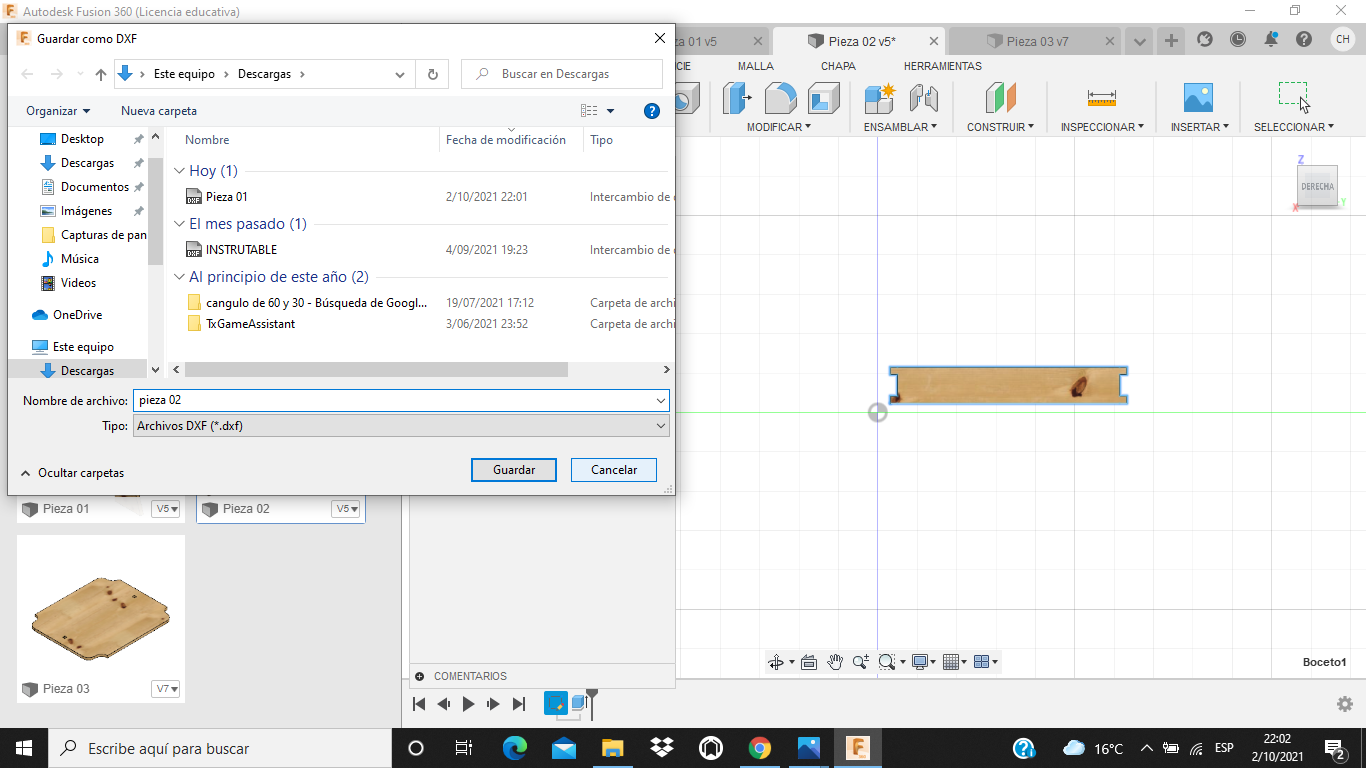
Task: Select the Pan hand icon
Action: (835, 662)
